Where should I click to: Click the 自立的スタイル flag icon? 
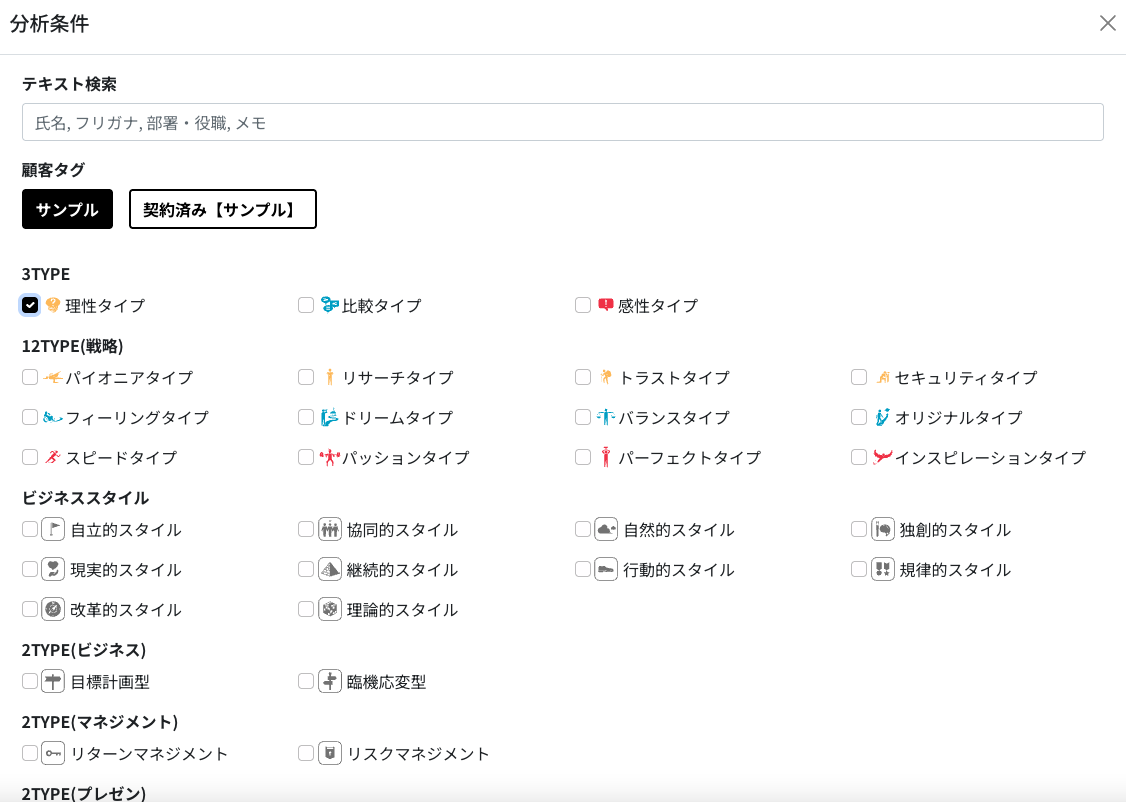(53, 529)
